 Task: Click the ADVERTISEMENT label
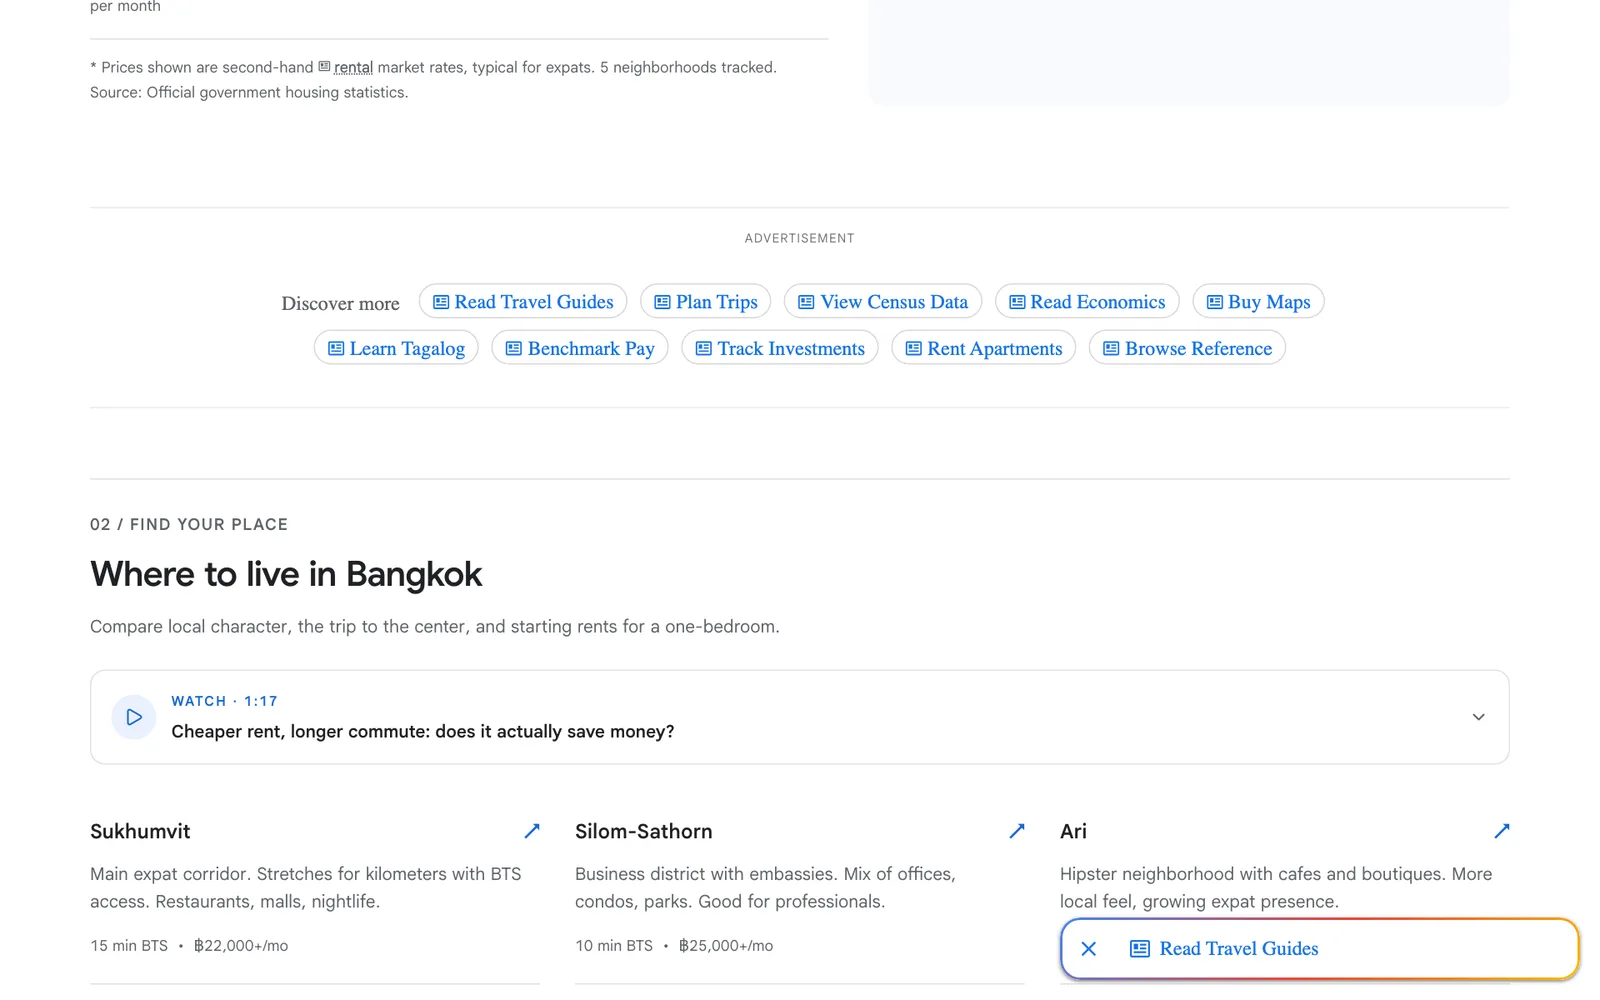[800, 238]
